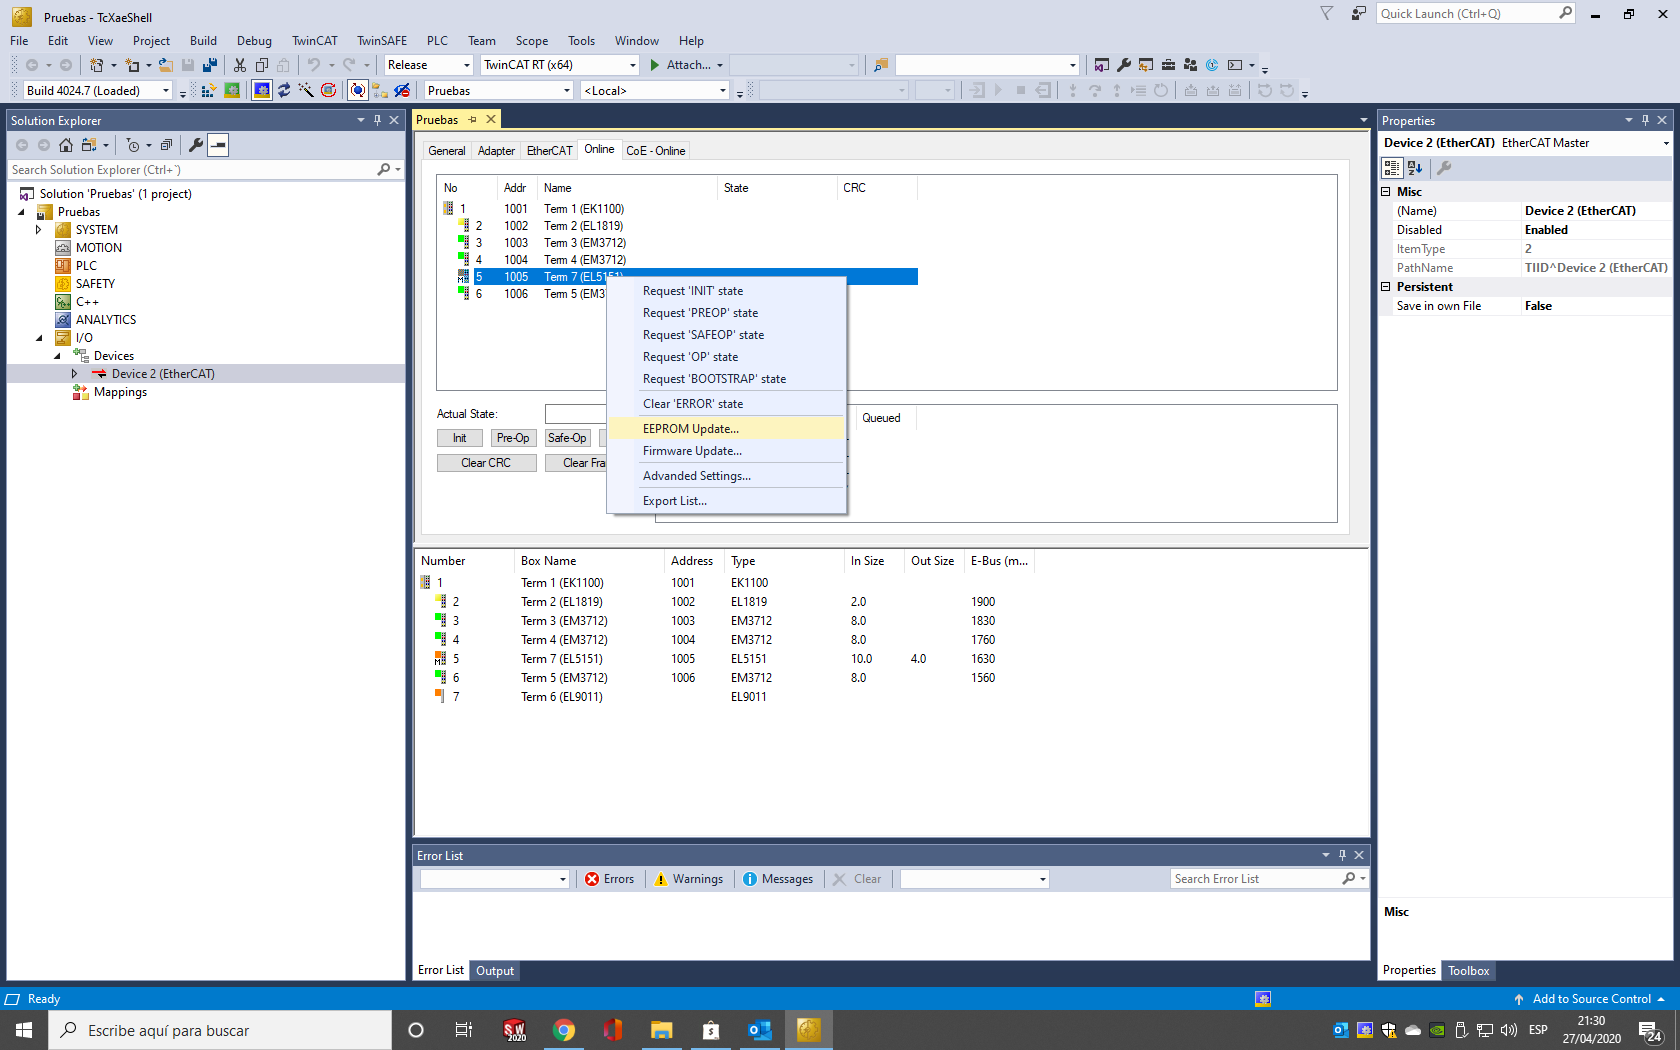
Task: Open File Explorer from taskbar
Action: [x=662, y=1030]
